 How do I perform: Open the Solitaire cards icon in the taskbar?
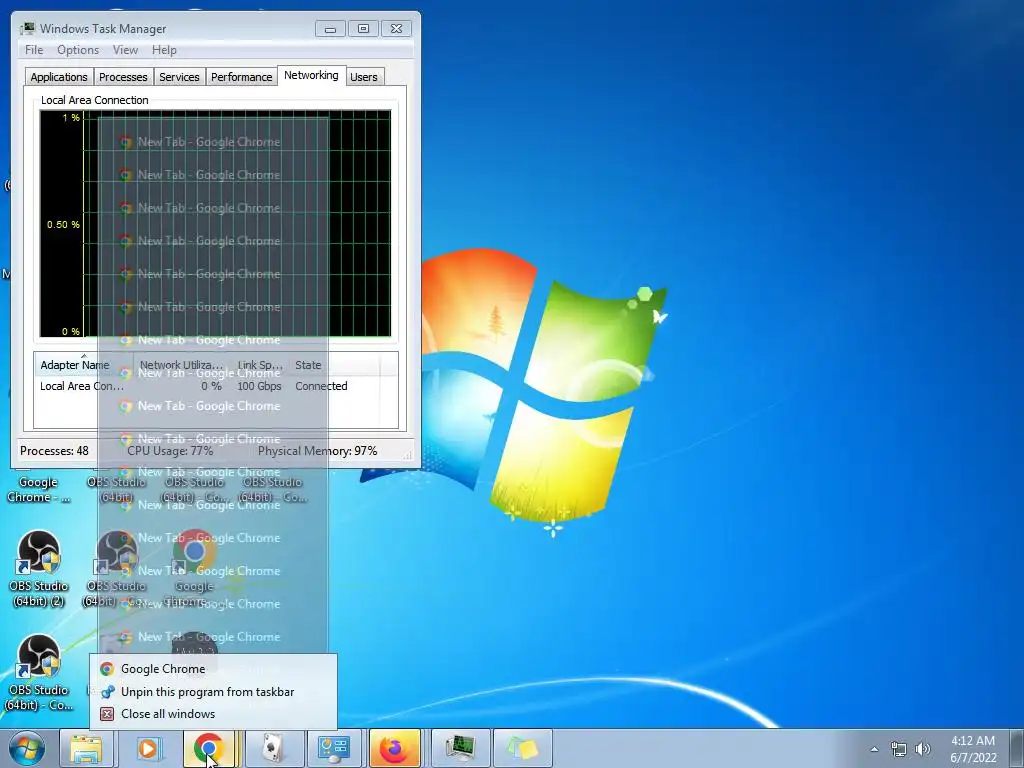[x=274, y=748]
